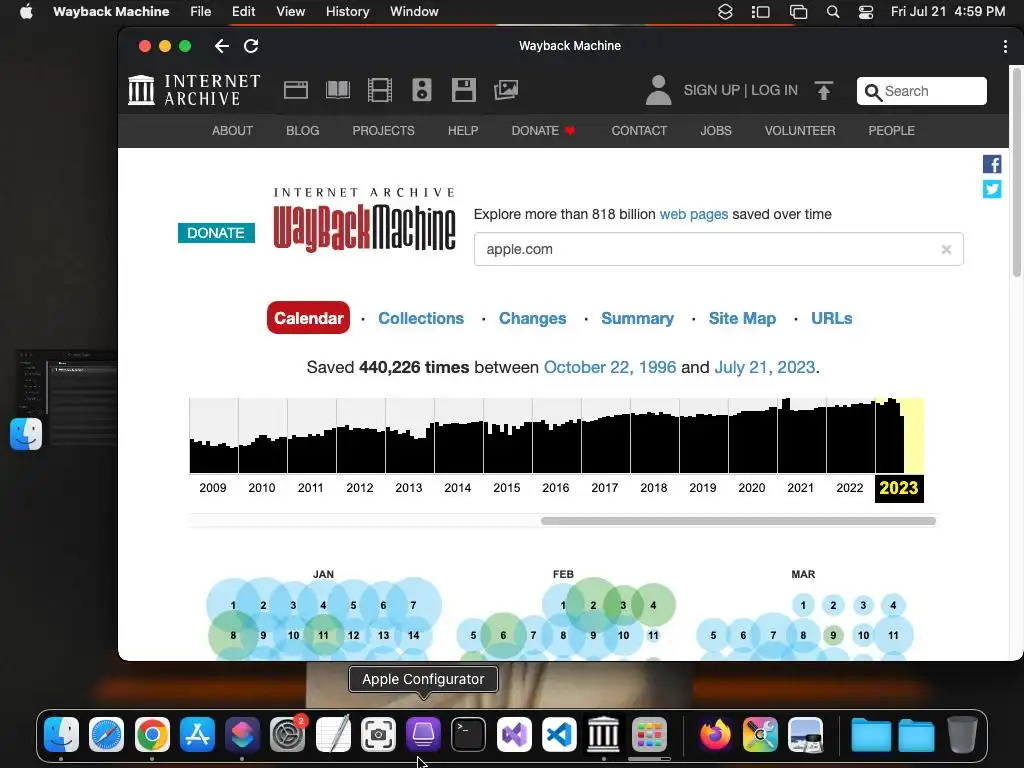Open the File menu

(x=200, y=12)
